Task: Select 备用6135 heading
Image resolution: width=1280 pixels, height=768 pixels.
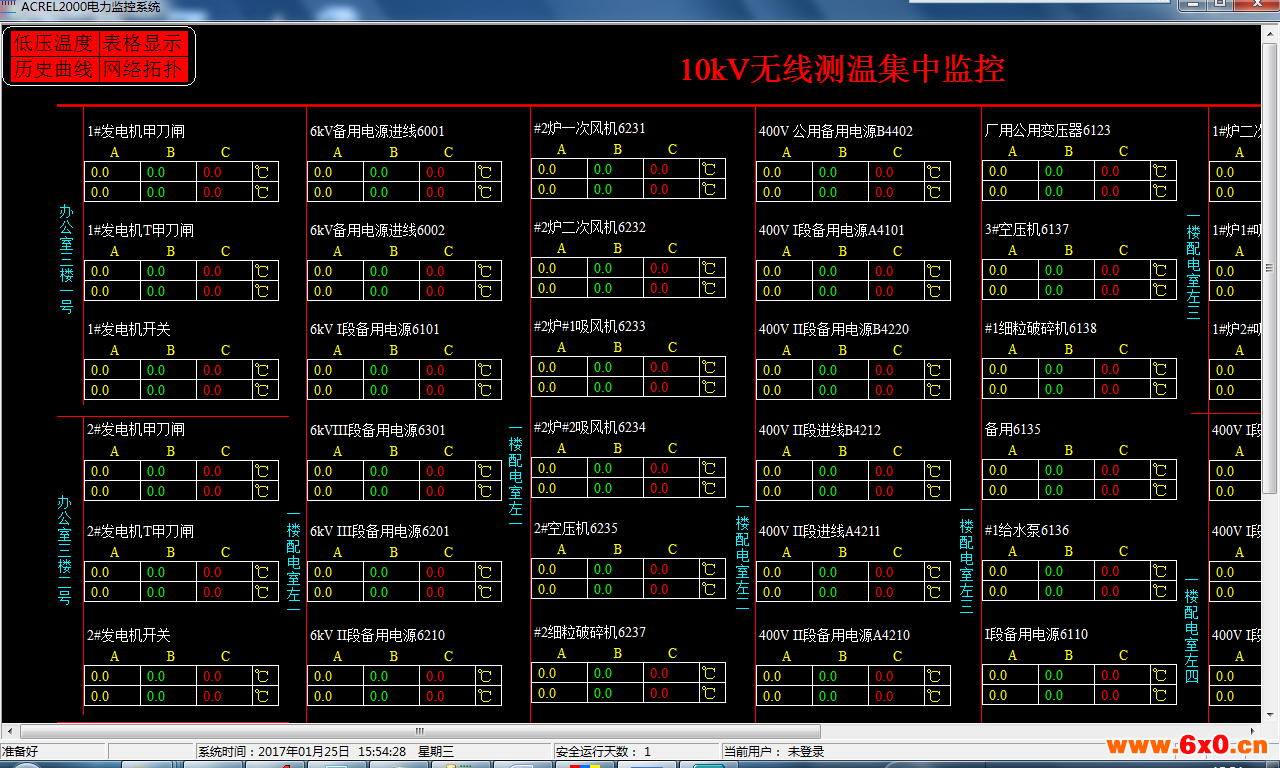Action: click(x=1012, y=429)
